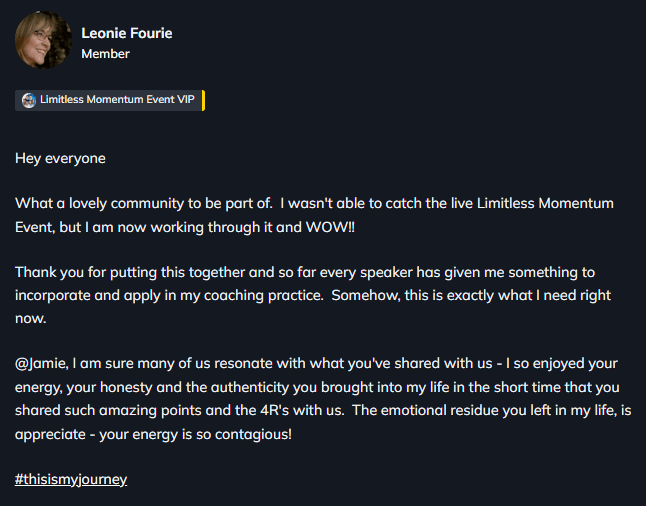646x506 pixels.
Task: Click the small icon inside the VIP badge
Action: point(29,100)
